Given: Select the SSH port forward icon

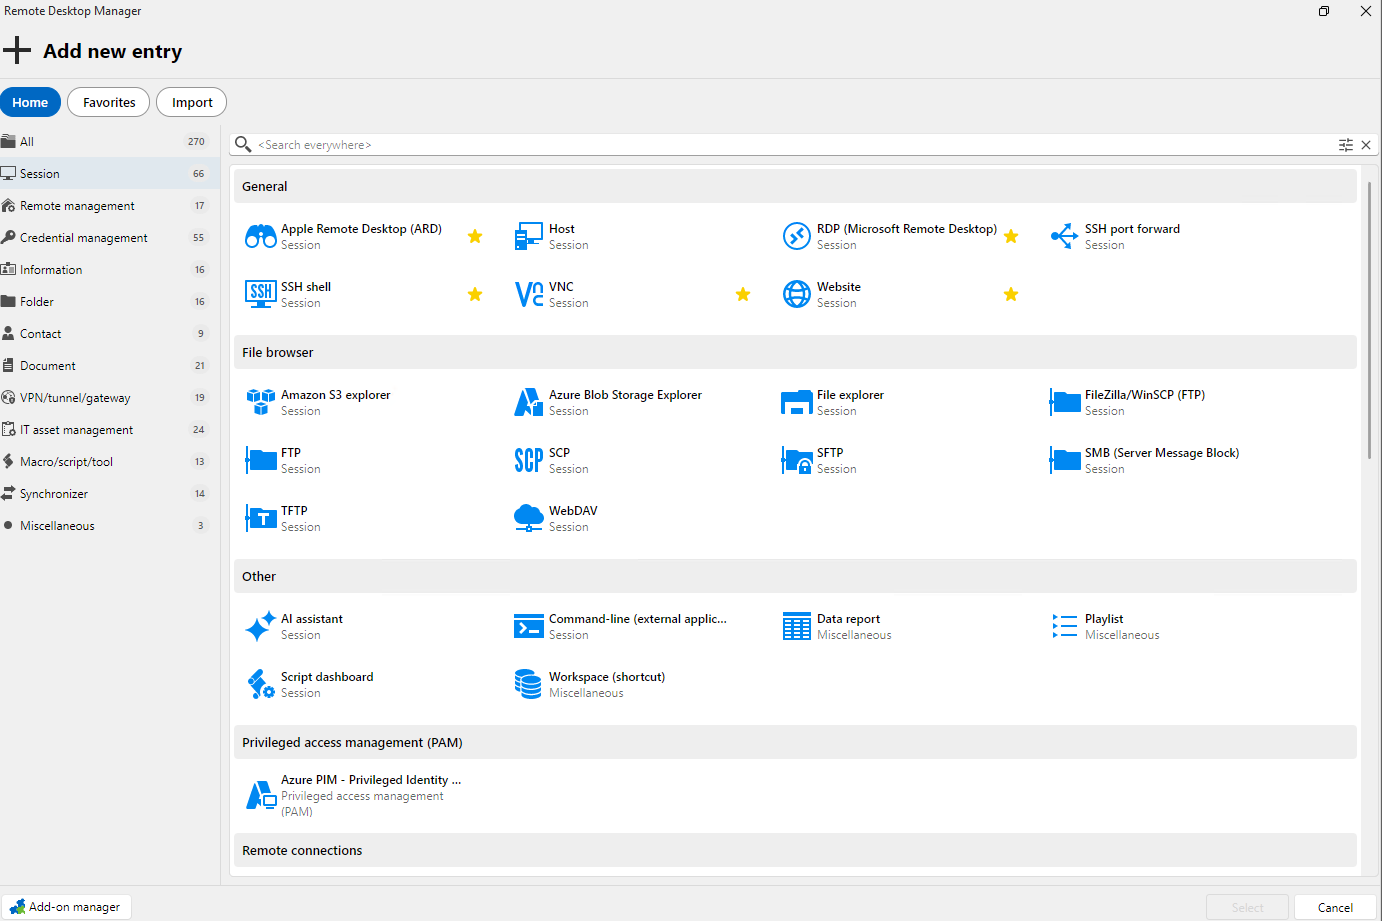Looking at the screenshot, I should pos(1065,237).
